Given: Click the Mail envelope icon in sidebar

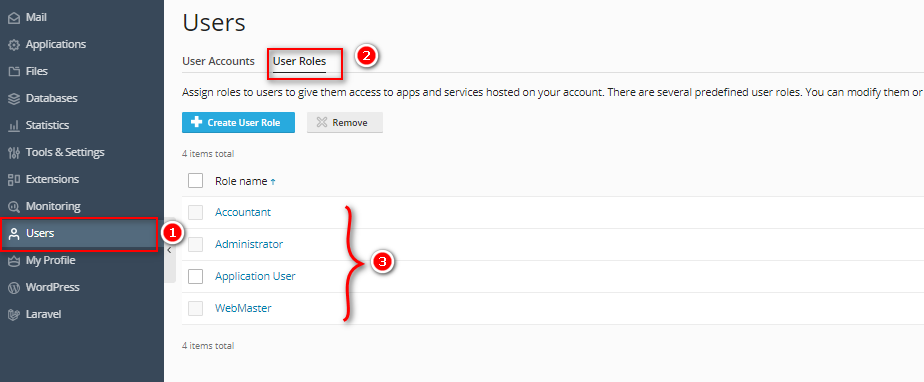Looking at the screenshot, I should click(x=14, y=18).
